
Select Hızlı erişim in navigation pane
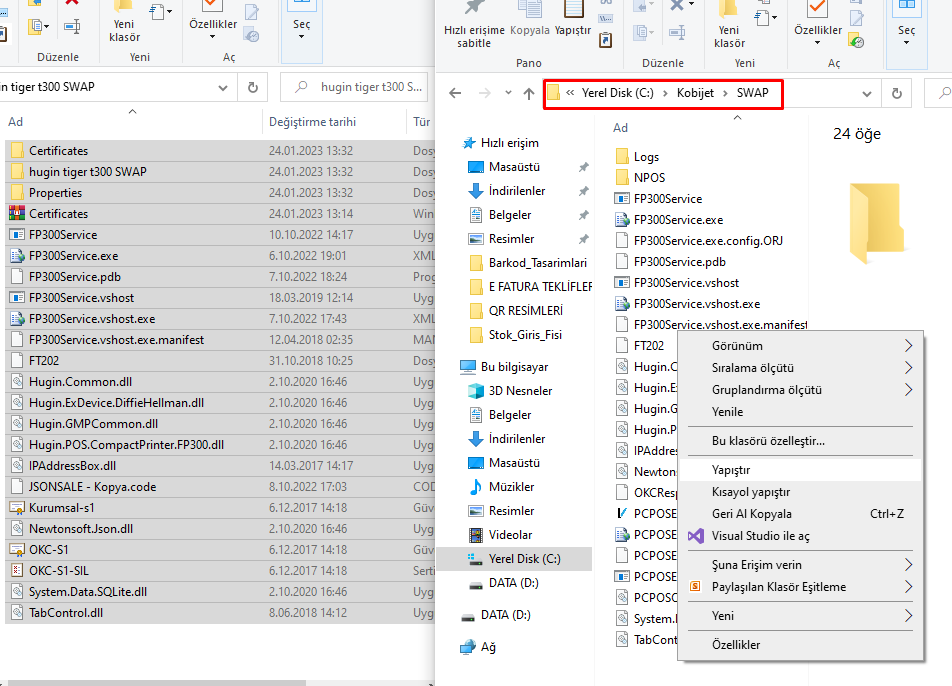pos(509,143)
